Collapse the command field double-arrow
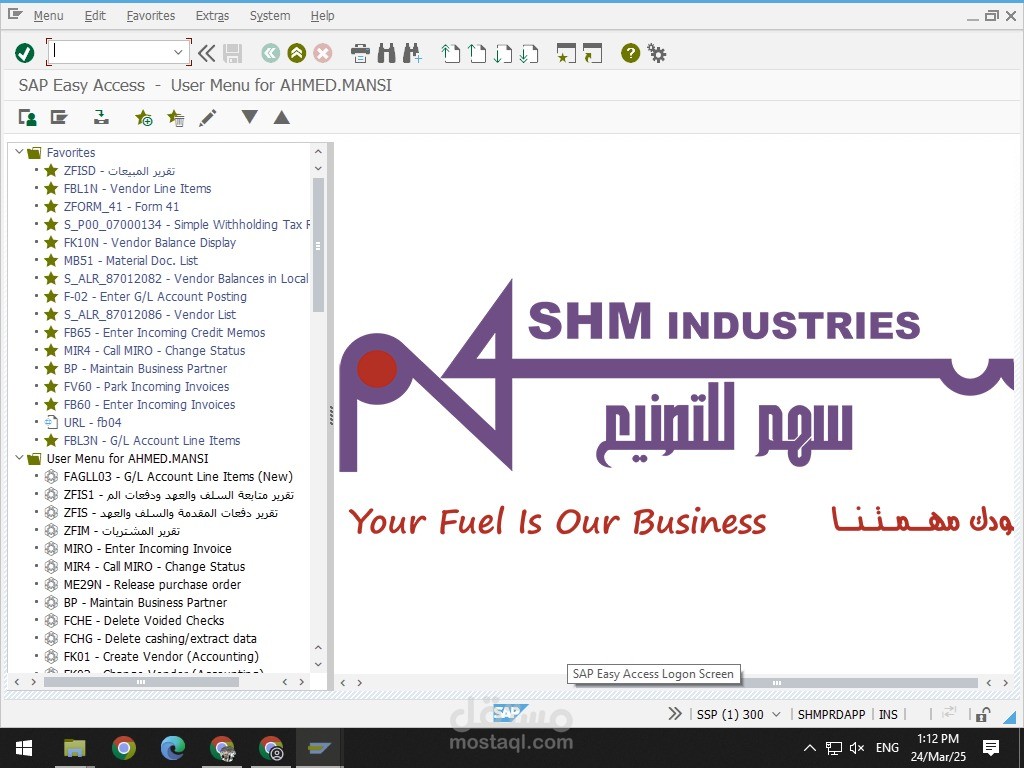Image resolution: width=1024 pixels, height=768 pixels. (206, 53)
